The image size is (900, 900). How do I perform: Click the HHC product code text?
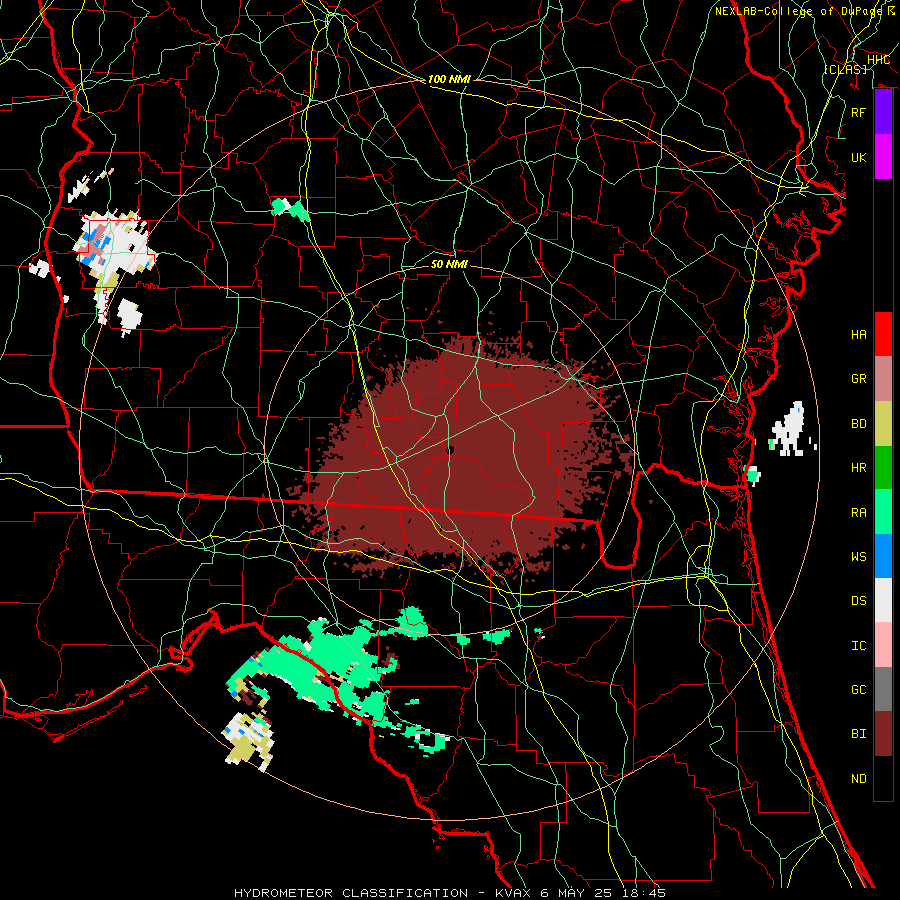point(878,60)
